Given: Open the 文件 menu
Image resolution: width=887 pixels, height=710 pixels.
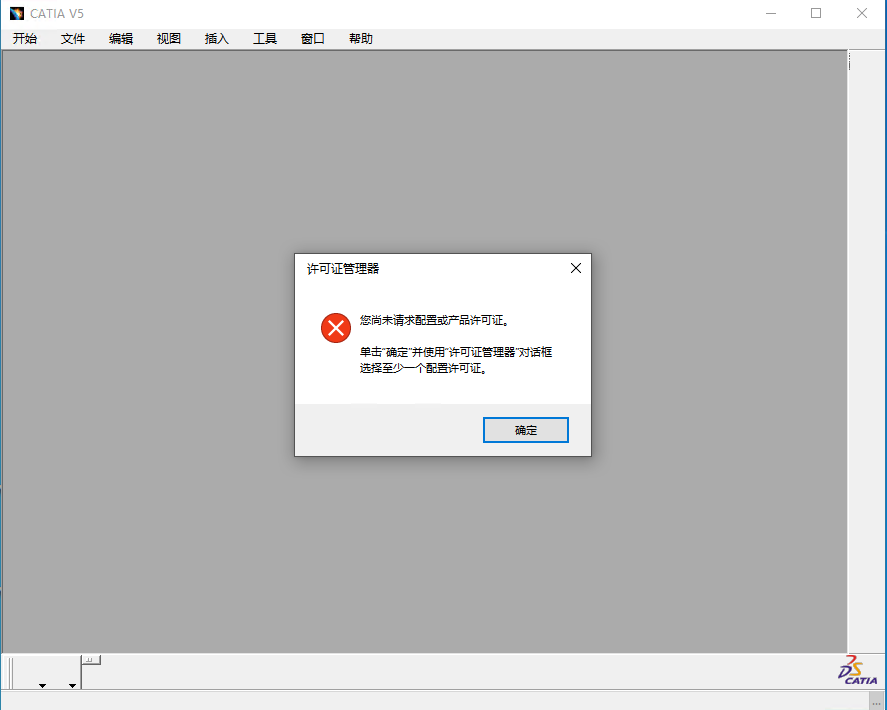Looking at the screenshot, I should [73, 39].
